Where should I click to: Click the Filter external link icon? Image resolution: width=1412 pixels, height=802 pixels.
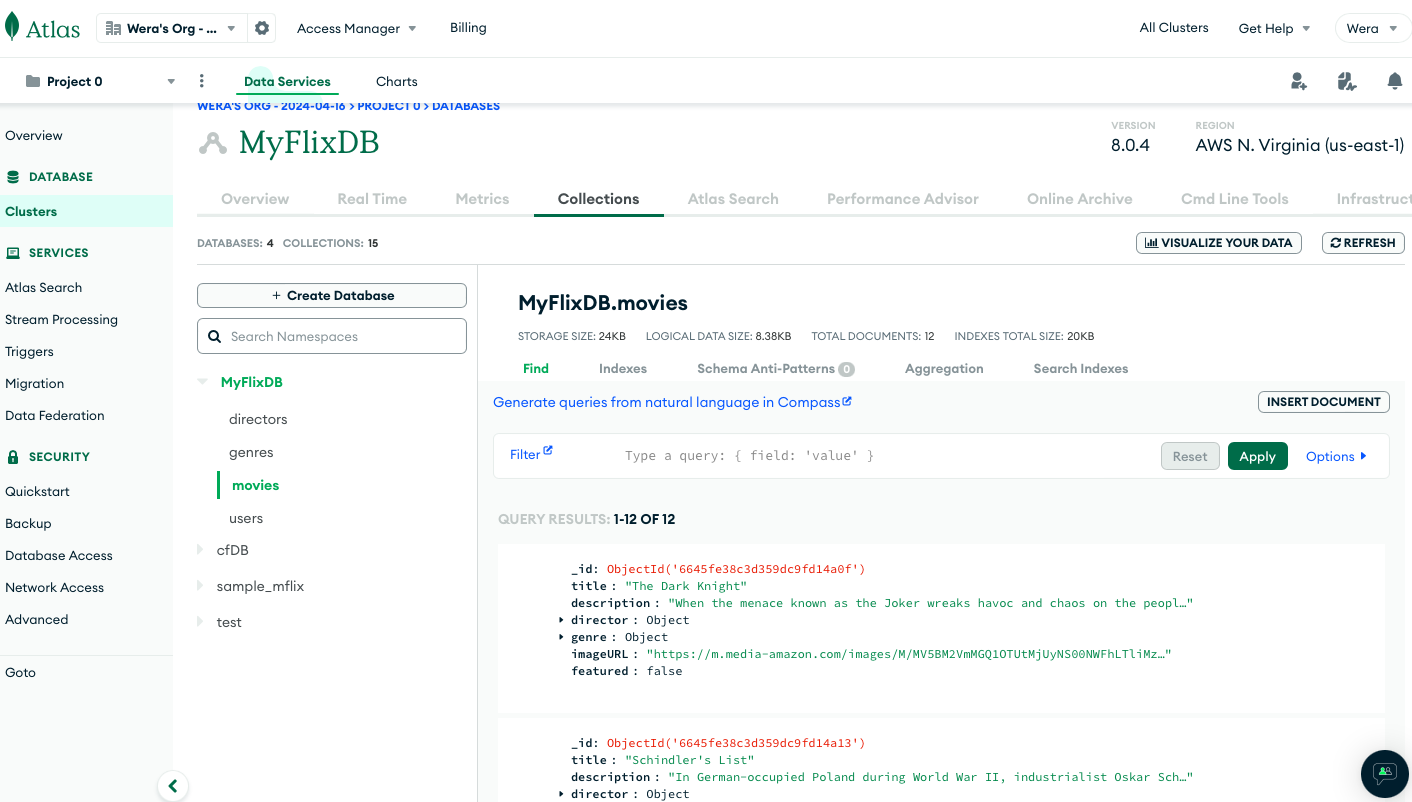[548, 451]
